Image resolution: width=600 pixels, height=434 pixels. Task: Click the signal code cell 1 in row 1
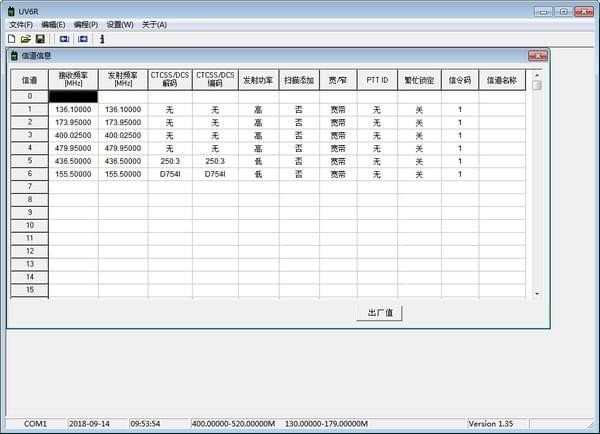click(460, 109)
